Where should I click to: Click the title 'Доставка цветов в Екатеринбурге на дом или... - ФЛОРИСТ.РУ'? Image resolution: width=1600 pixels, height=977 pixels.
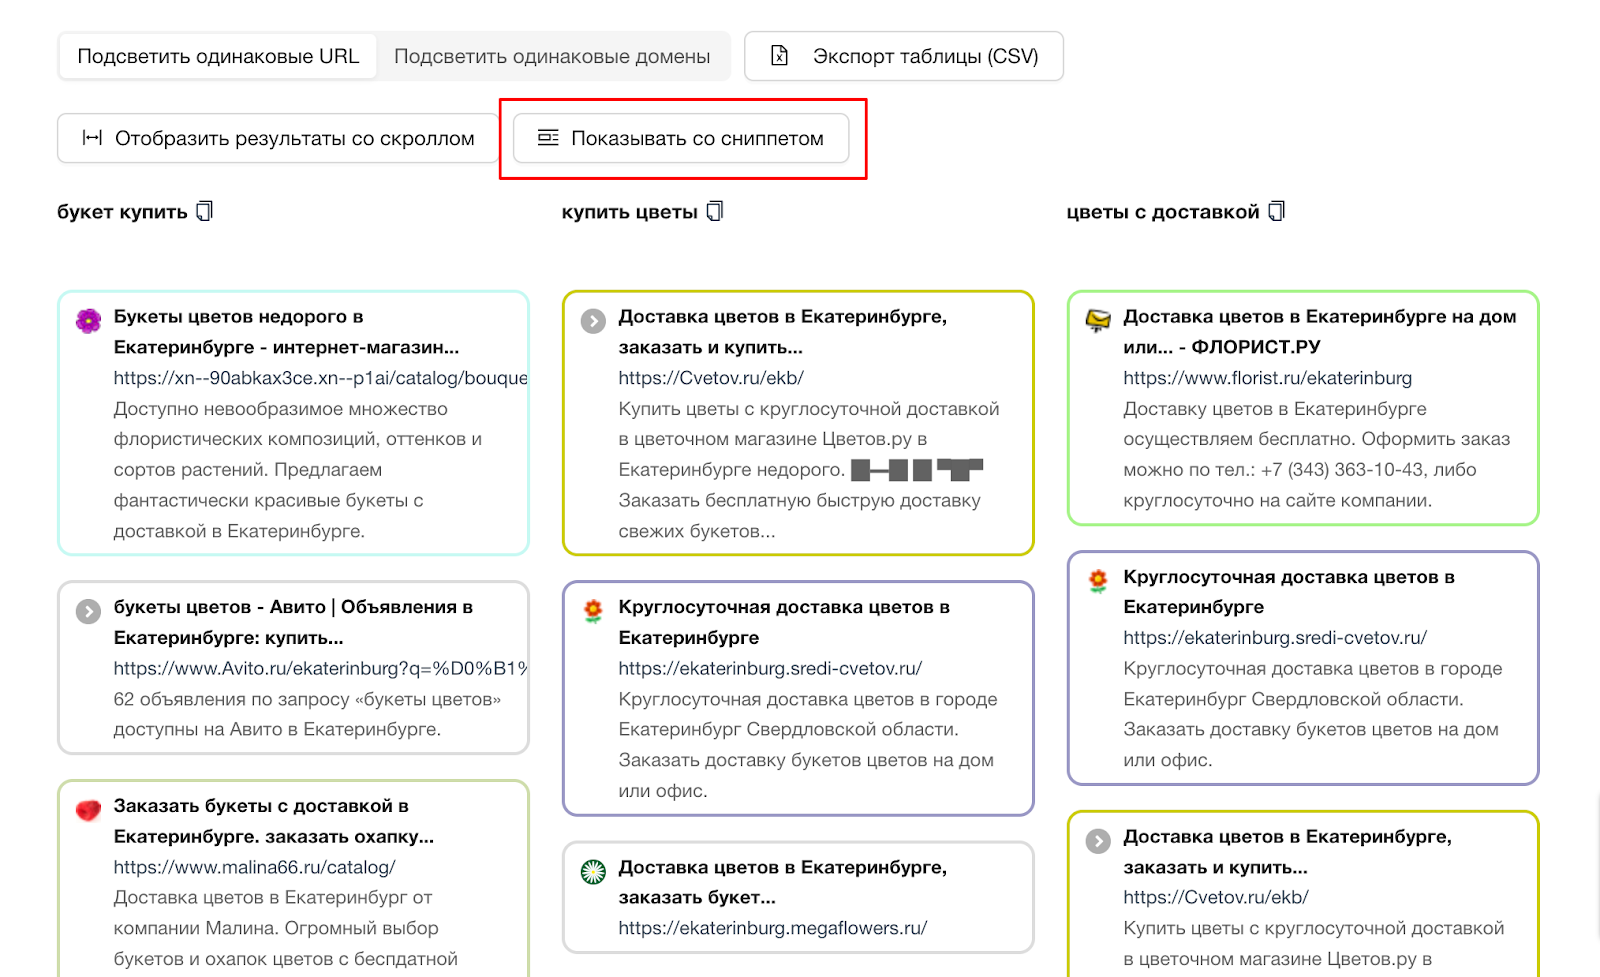coord(1320,332)
